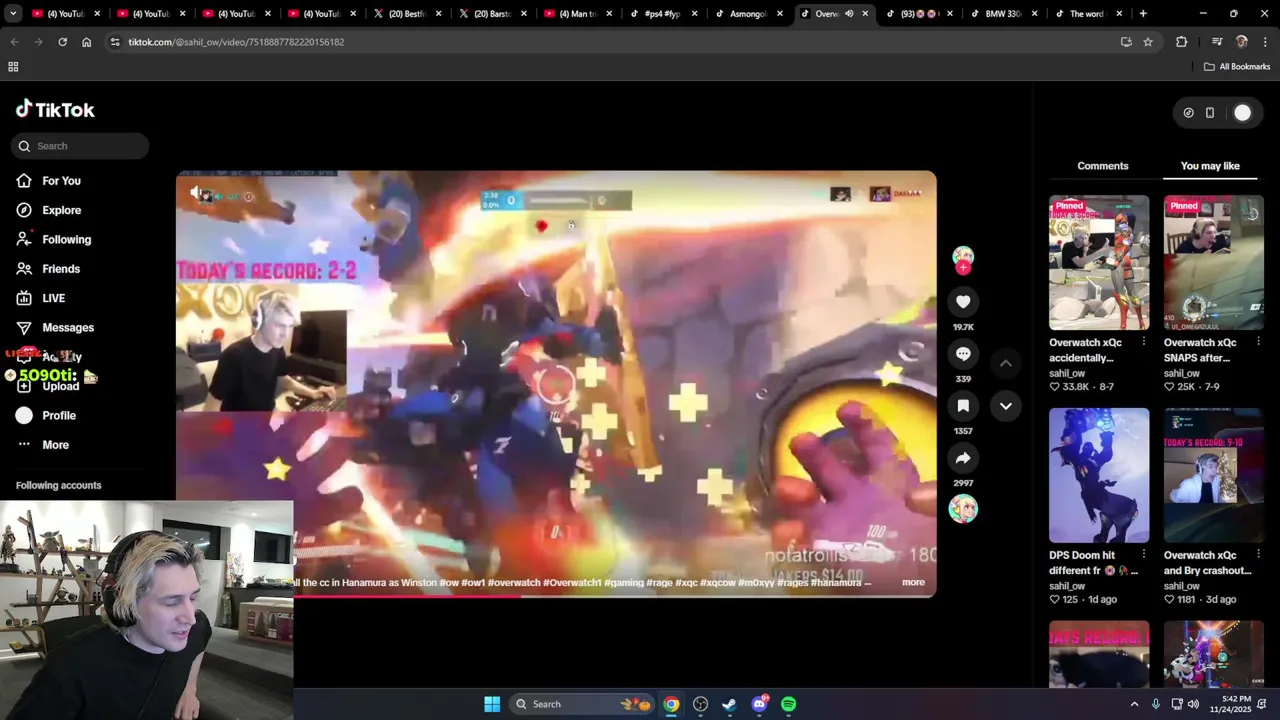Go to next video with down chevron
1280x720 pixels.
pos(1006,406)
